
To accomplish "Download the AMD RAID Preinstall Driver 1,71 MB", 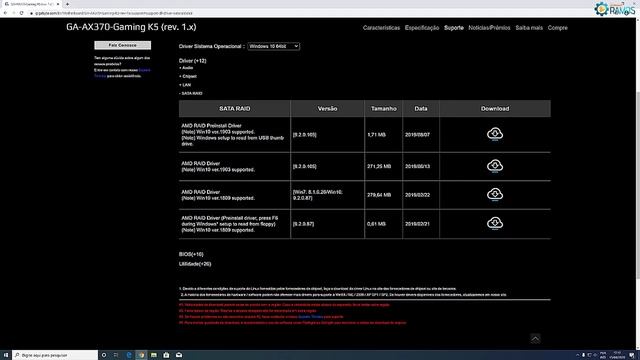I will (x=495, y=134).
